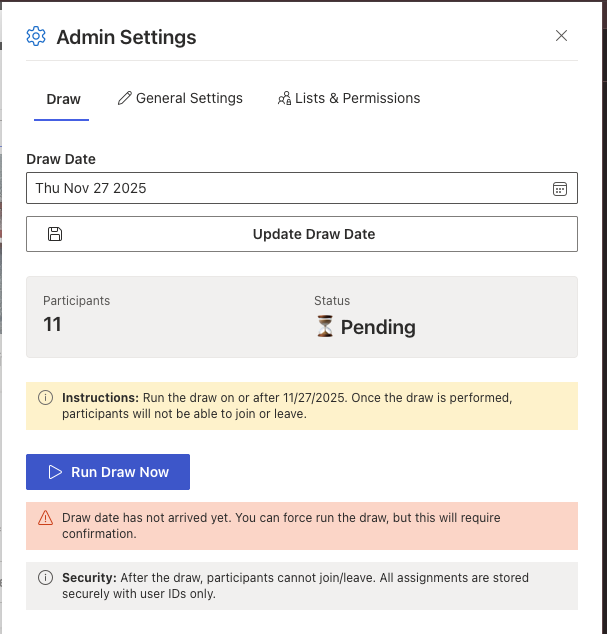The width and height of the screenshot is (607, 634).
Task: Open the calendar date picker icon
Action: [560, 188]
